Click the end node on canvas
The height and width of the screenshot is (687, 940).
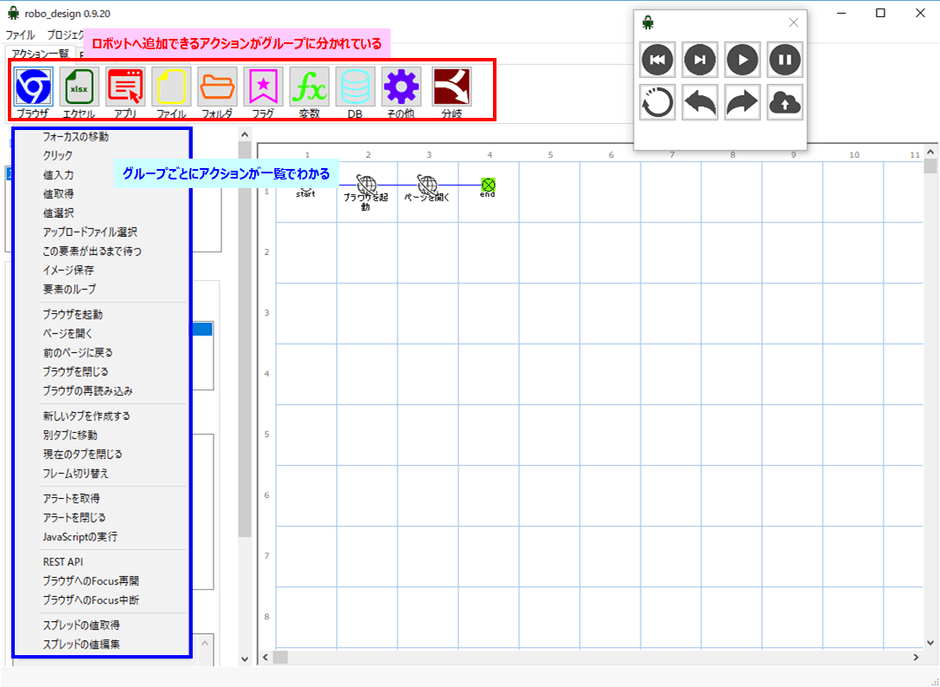coord(488,185)
